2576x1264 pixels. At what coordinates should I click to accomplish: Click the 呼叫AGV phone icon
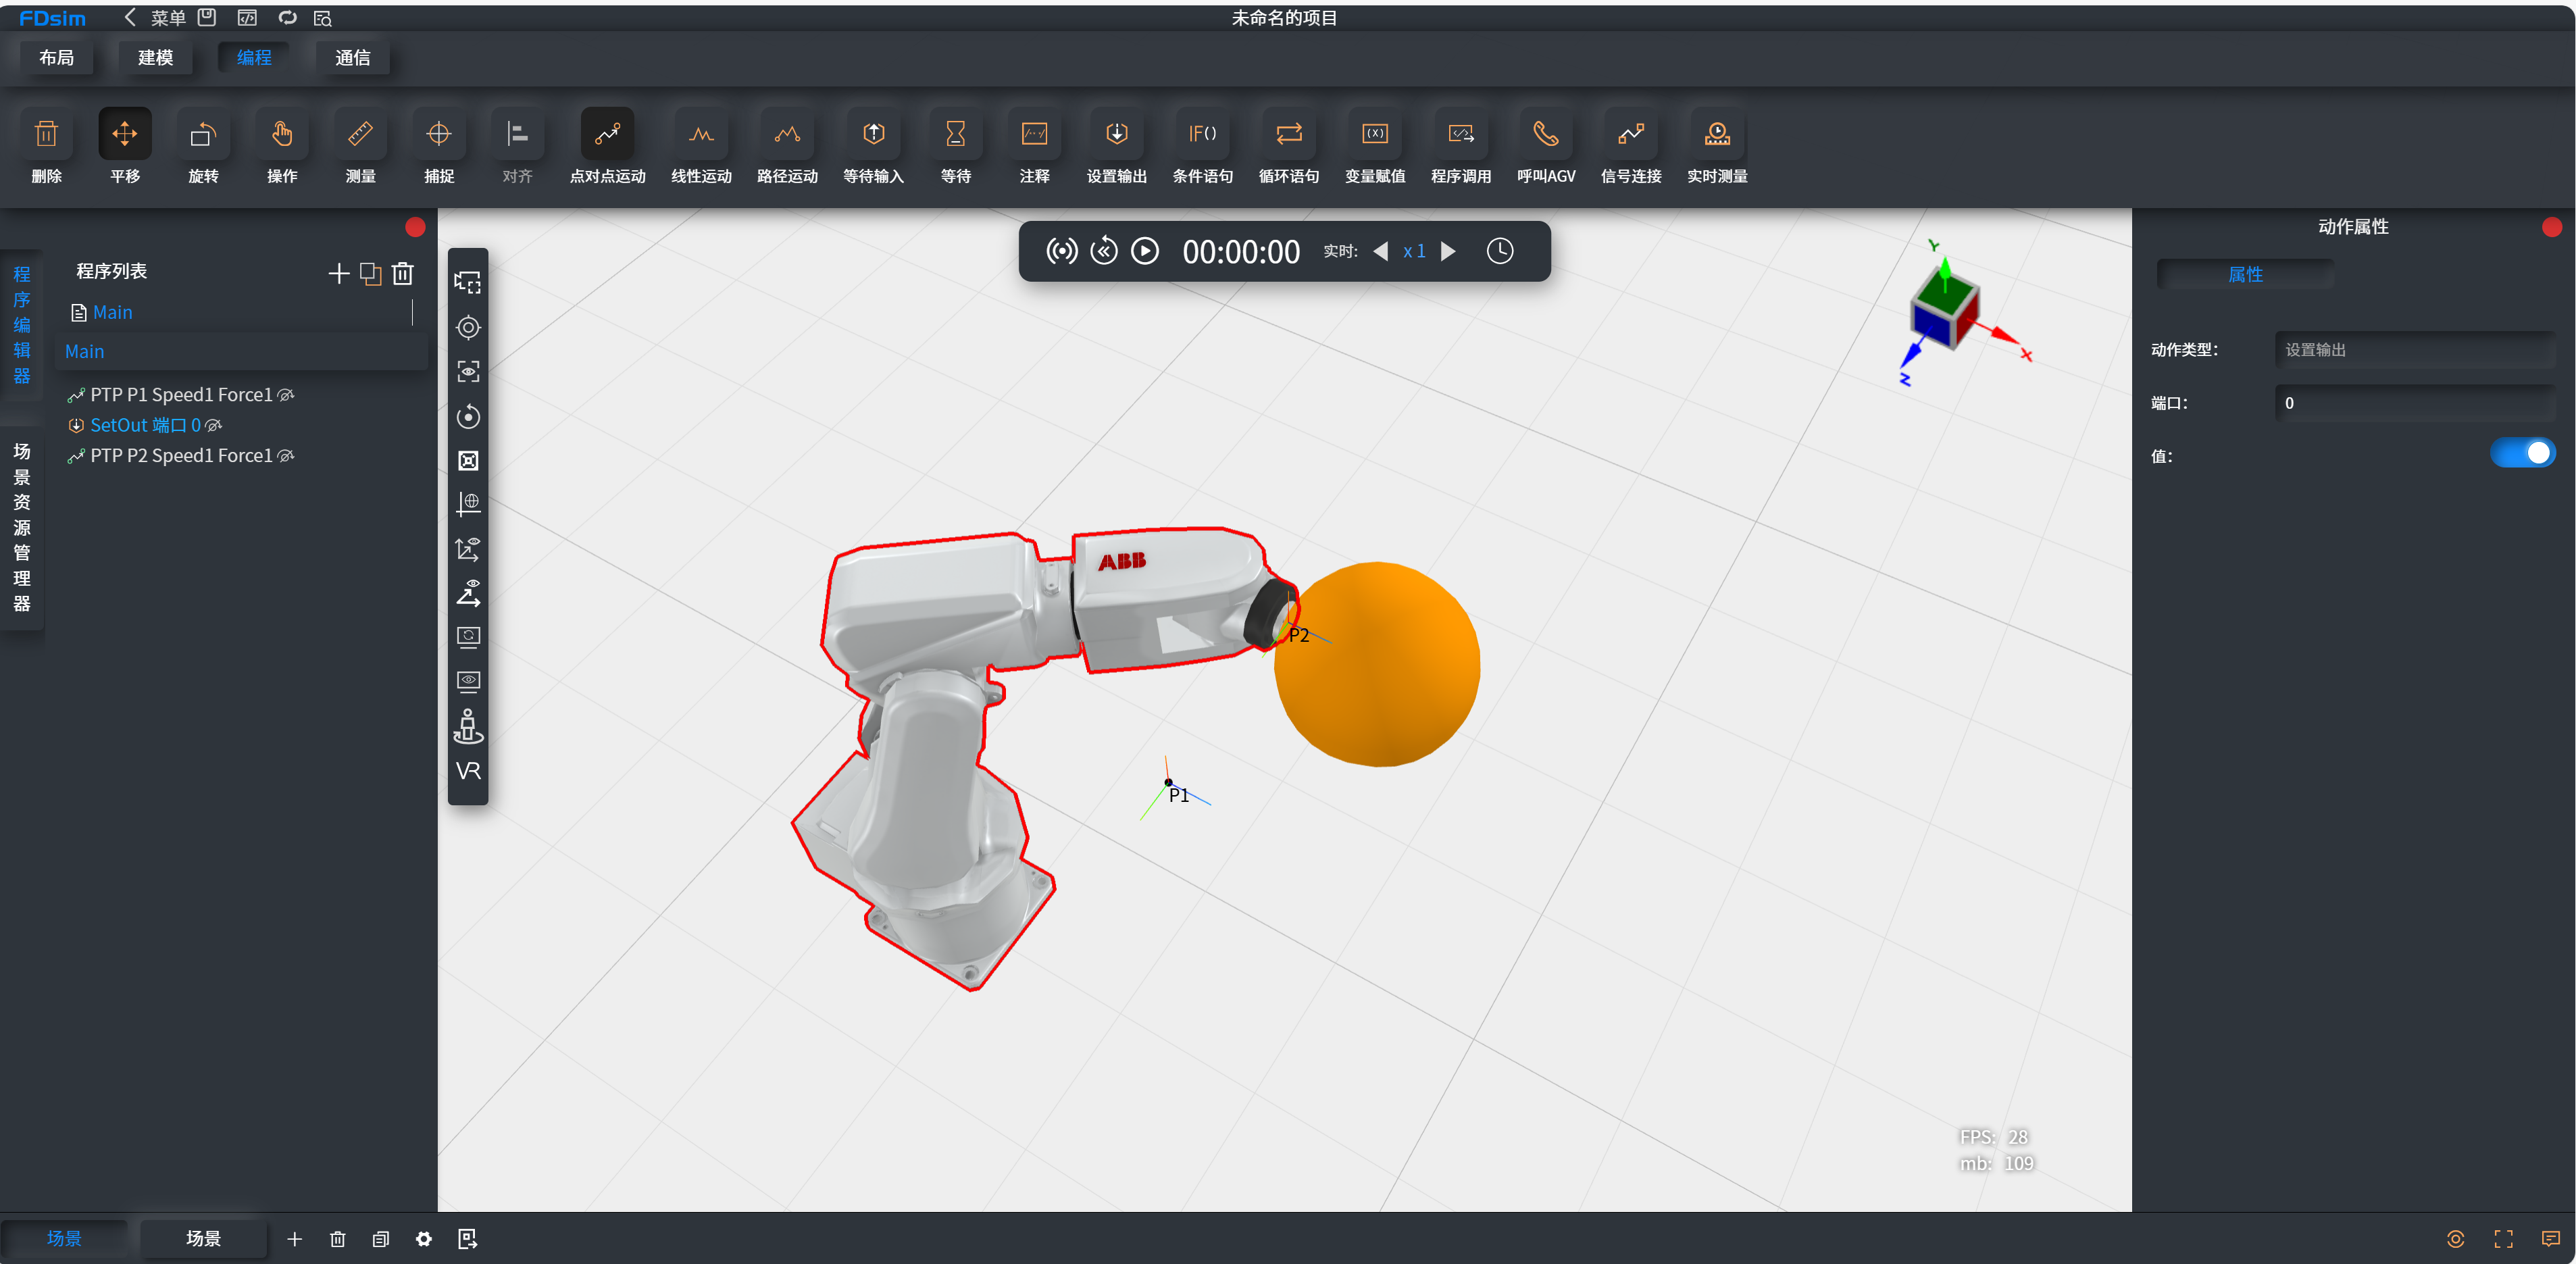tap(1545, 135)
